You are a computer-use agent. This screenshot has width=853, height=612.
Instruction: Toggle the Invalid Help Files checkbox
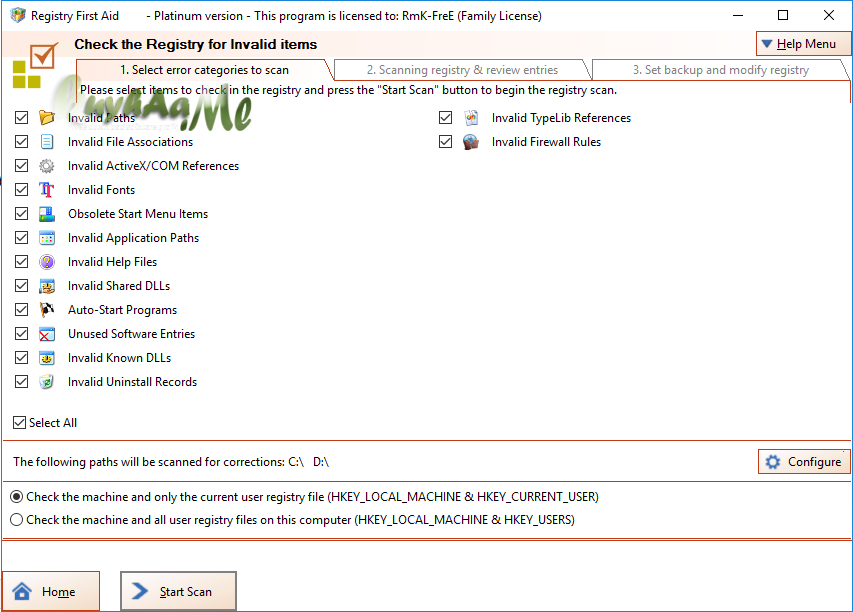coord(21,262)
